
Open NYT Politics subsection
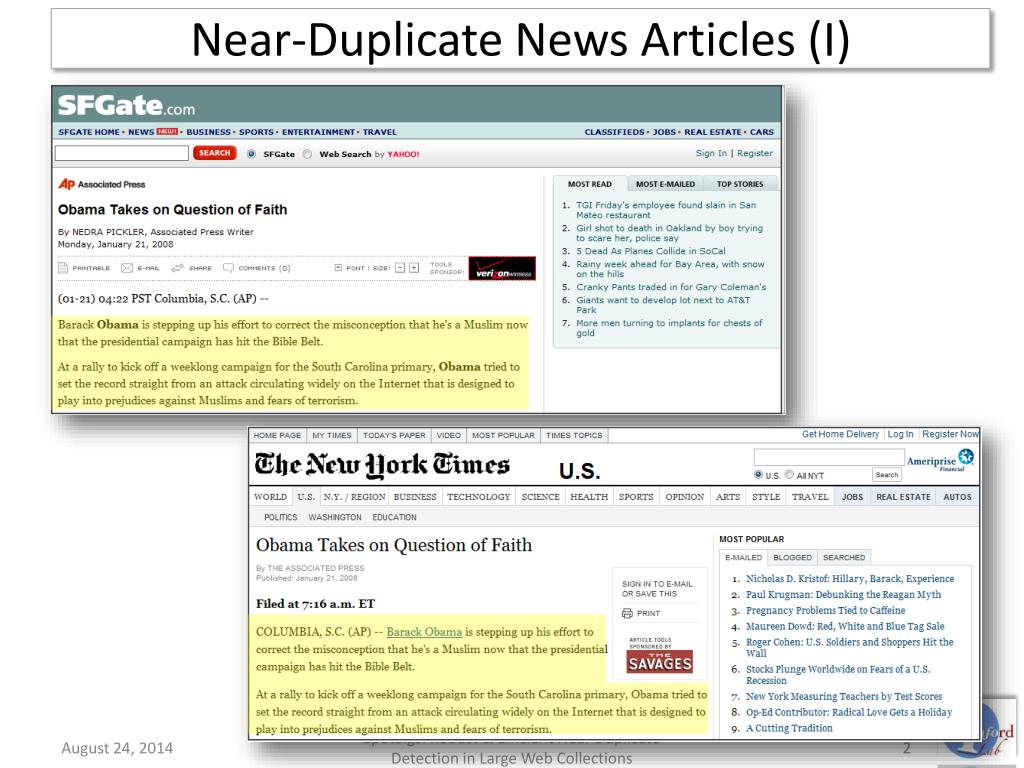[x=281, y=517]
